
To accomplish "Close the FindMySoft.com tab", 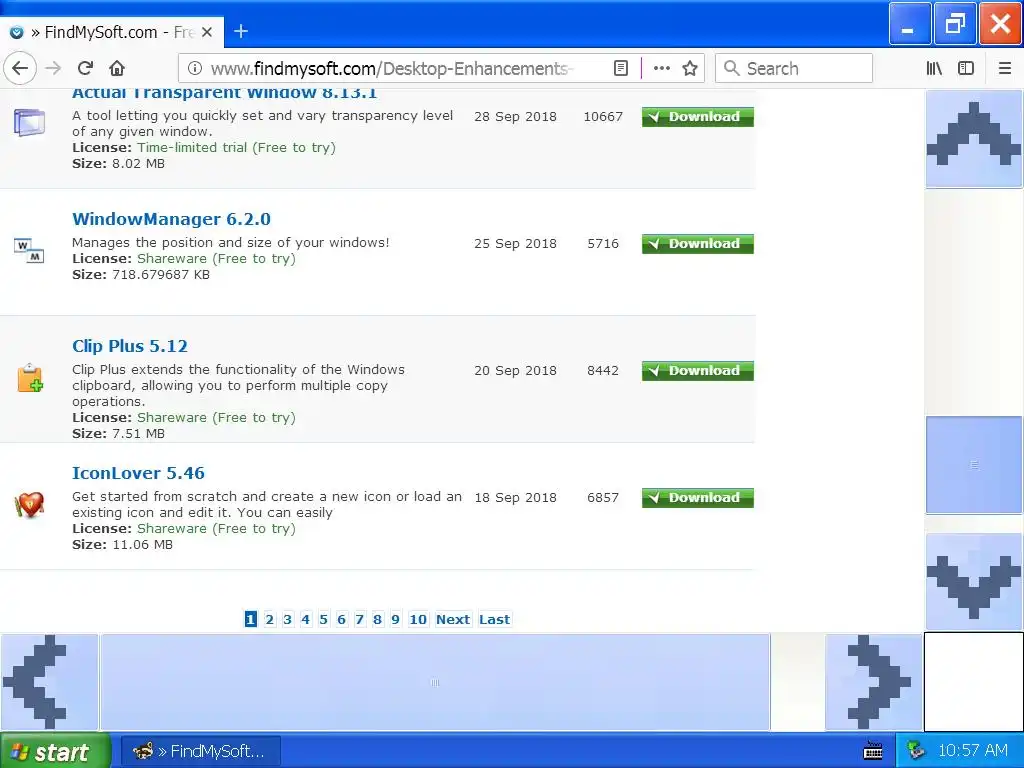I will [207, 32].
